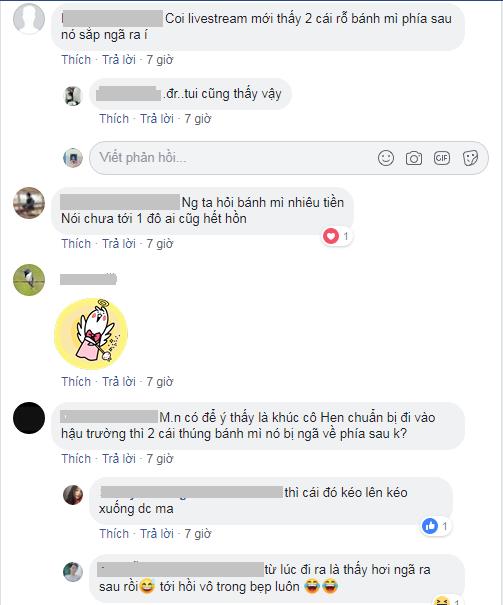Click the heart reaction on bánh mì comment
Image resolution: width=503 pixels, height=605 pixels.
pyautogui.click(x=331, y=236)
